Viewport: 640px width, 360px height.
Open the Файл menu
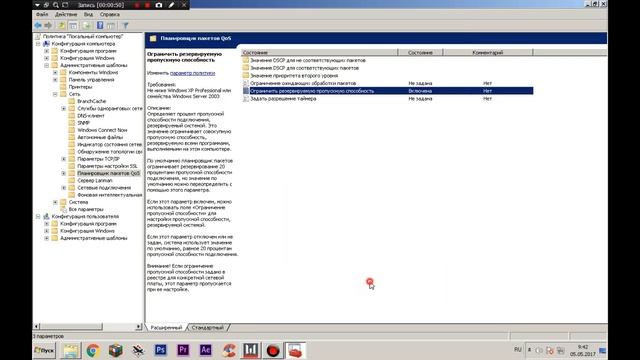coord(42,14)
